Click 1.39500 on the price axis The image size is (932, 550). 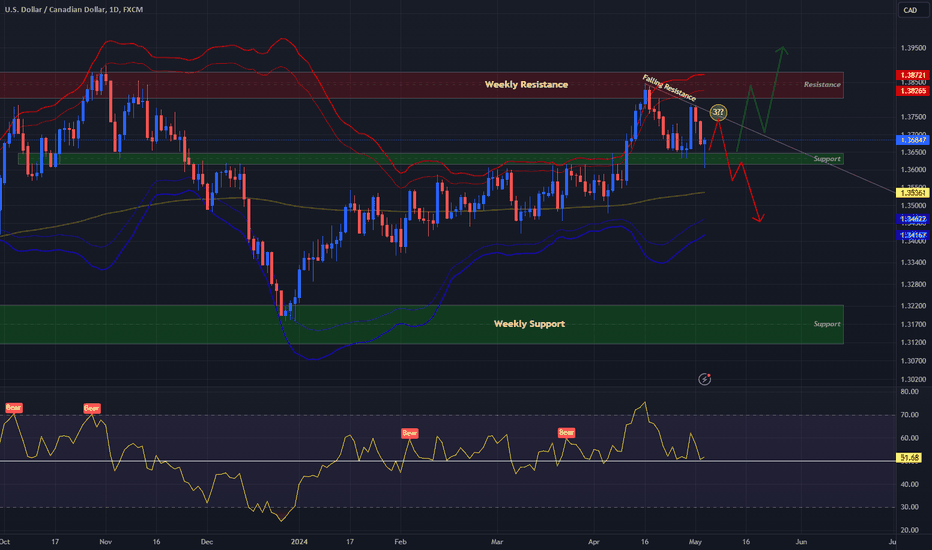pos(913,48)
